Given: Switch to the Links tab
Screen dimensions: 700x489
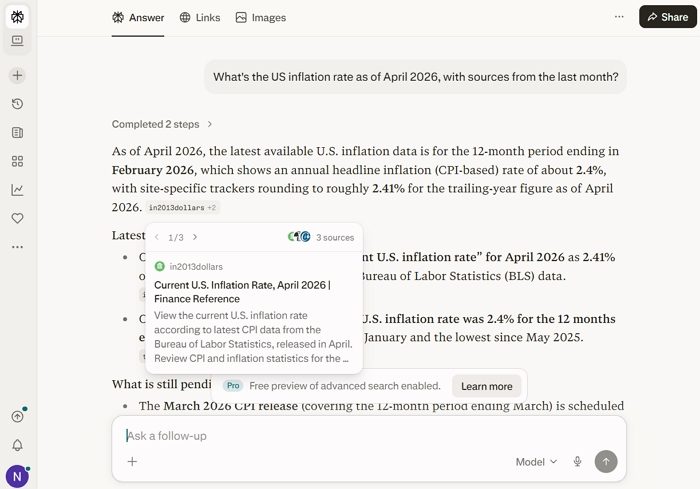Looking at the screenshot, I should click(199, 17).
